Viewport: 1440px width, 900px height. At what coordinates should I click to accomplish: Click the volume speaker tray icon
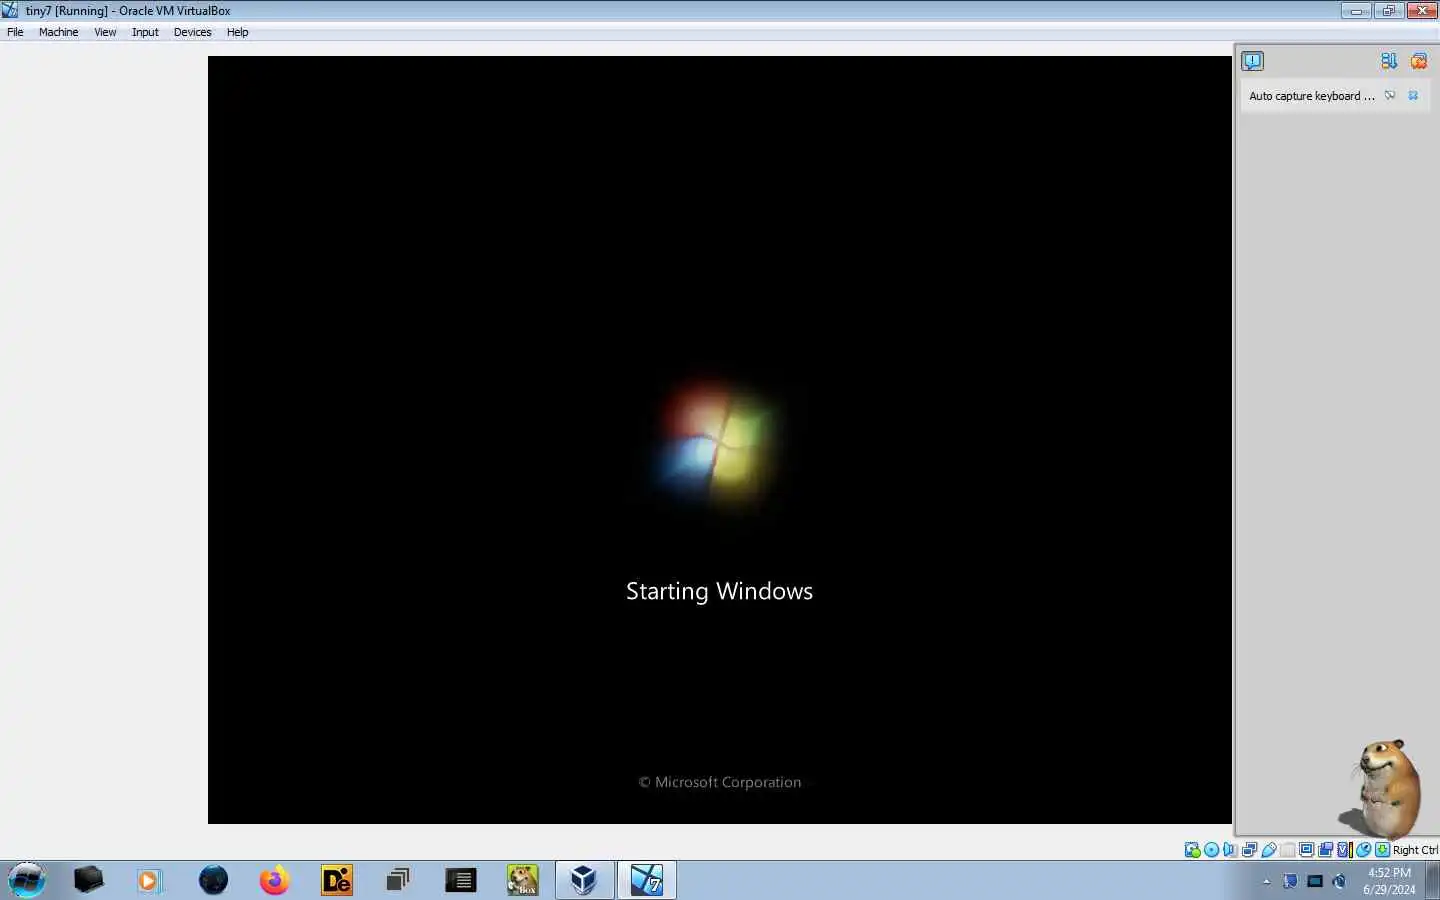[1340, 881]
